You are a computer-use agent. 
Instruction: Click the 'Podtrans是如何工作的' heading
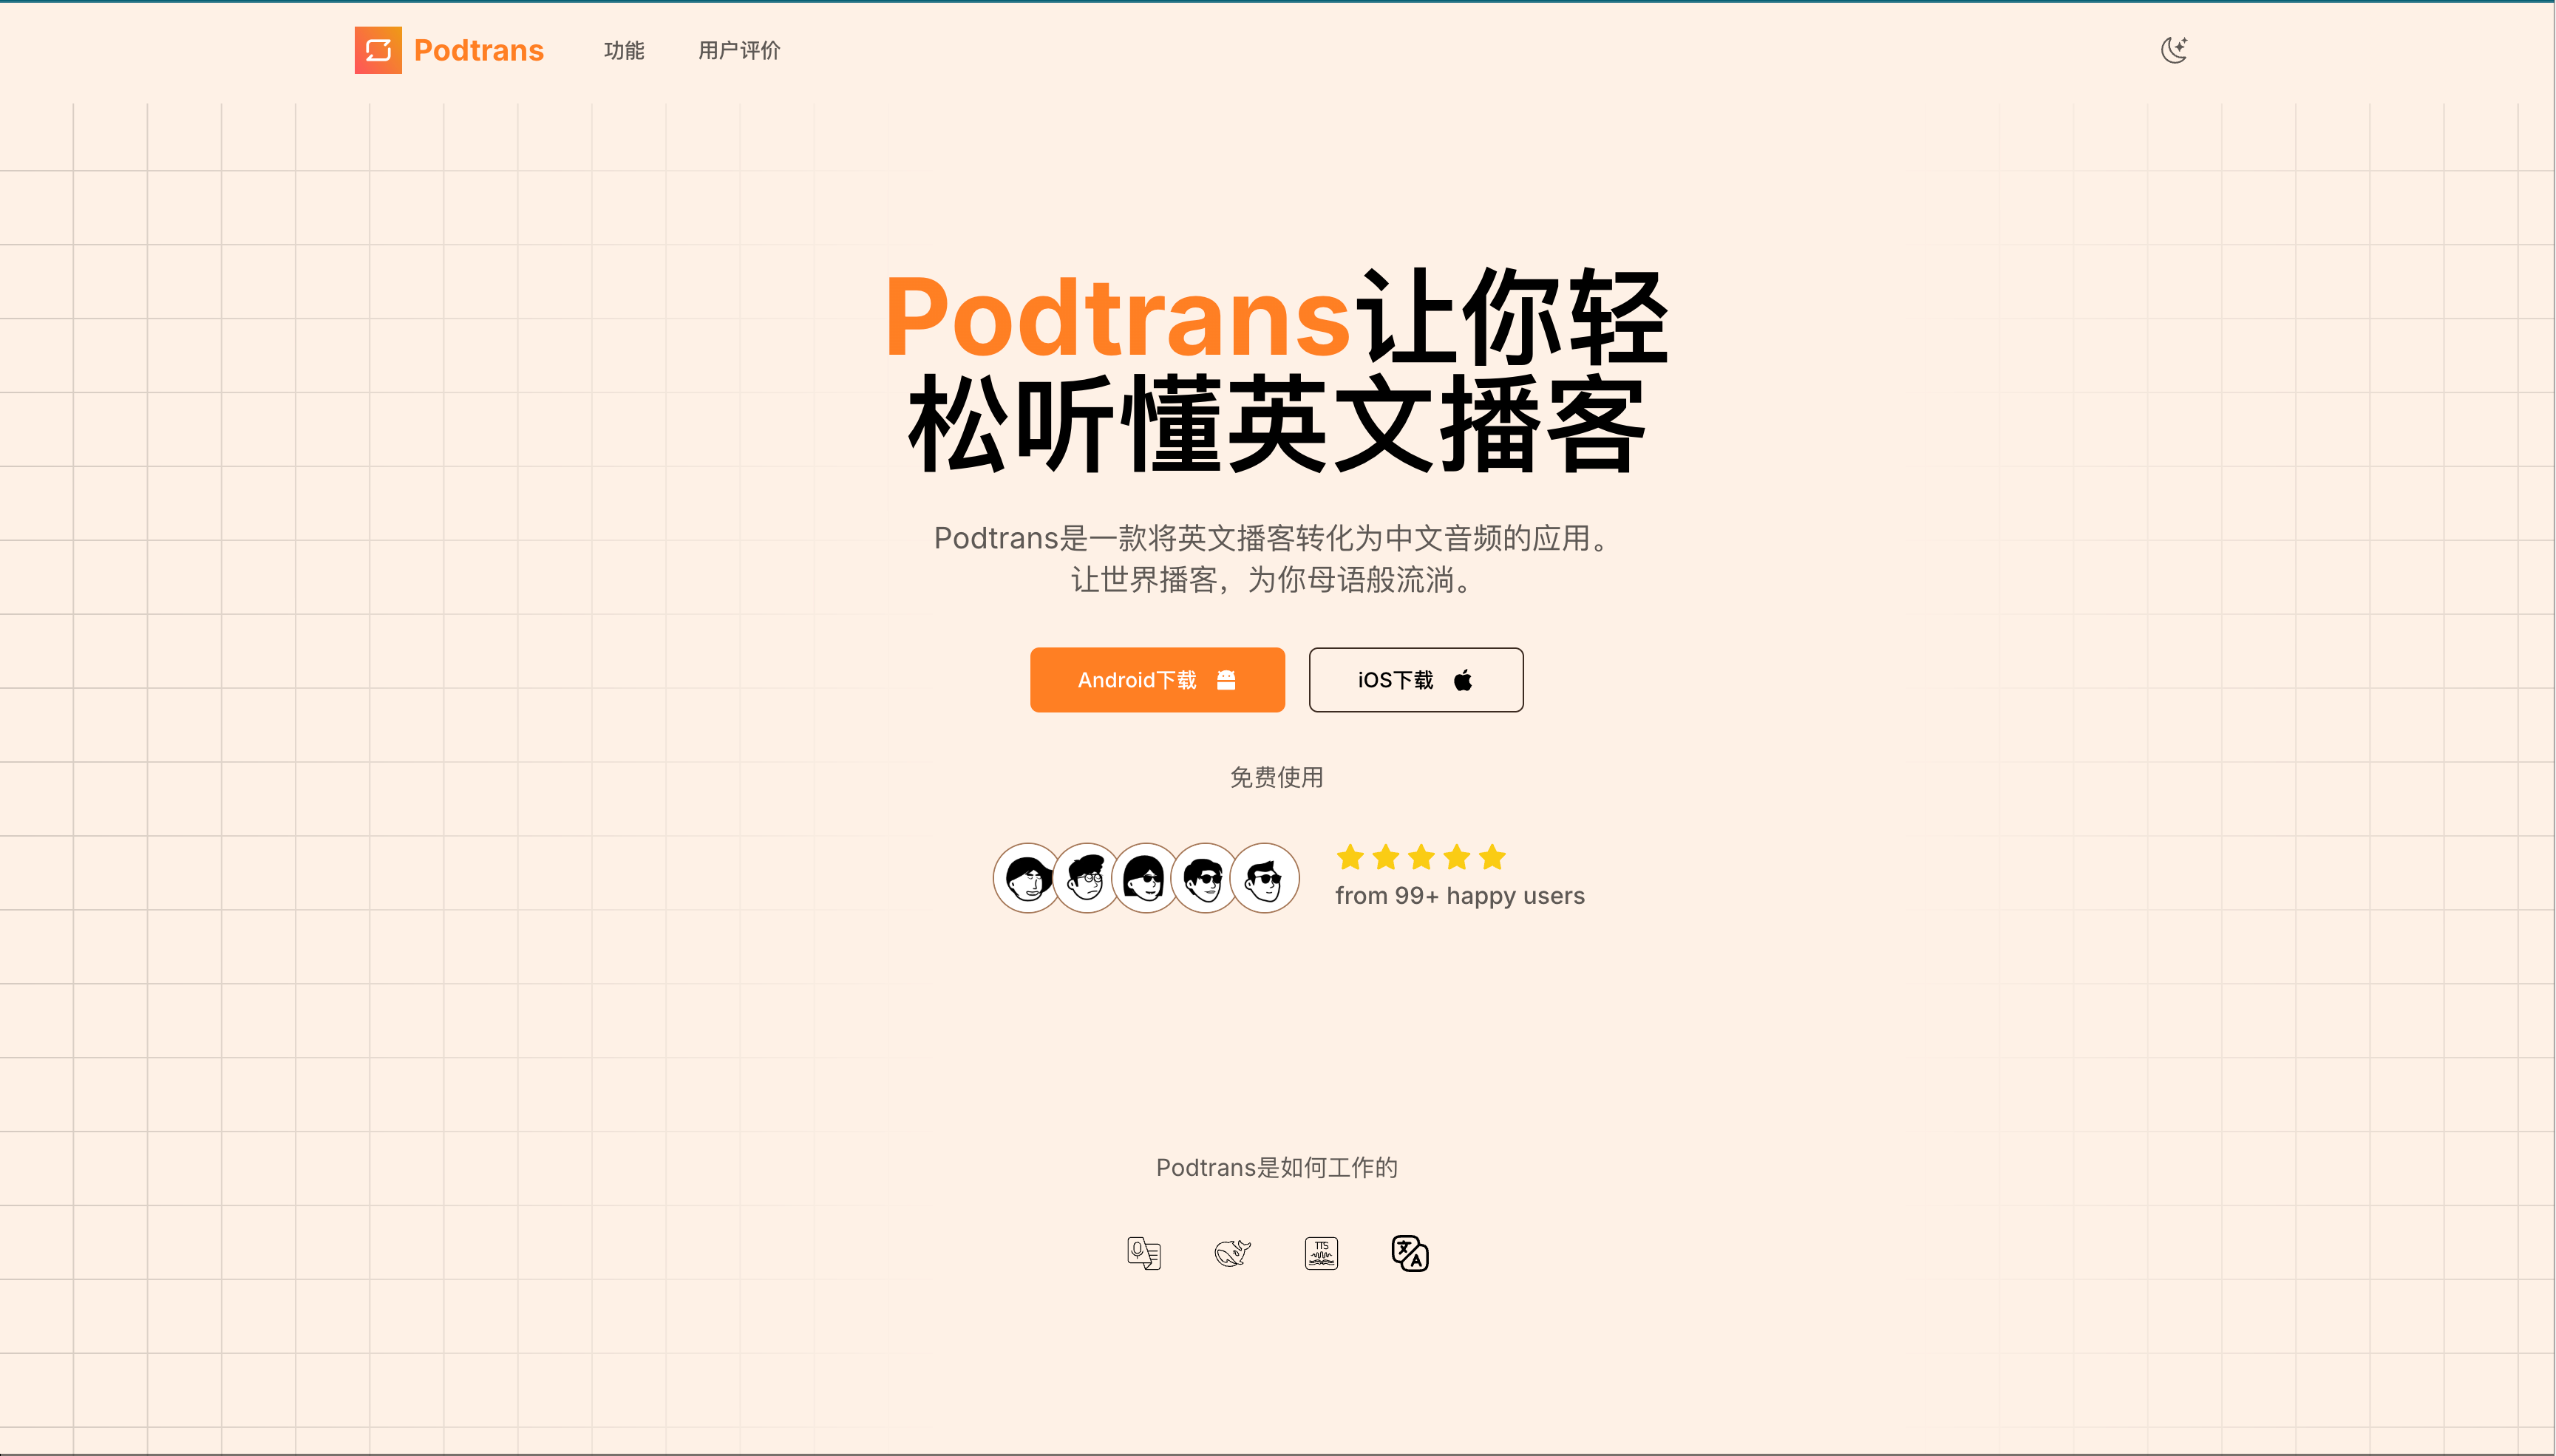point(1277,1167)
